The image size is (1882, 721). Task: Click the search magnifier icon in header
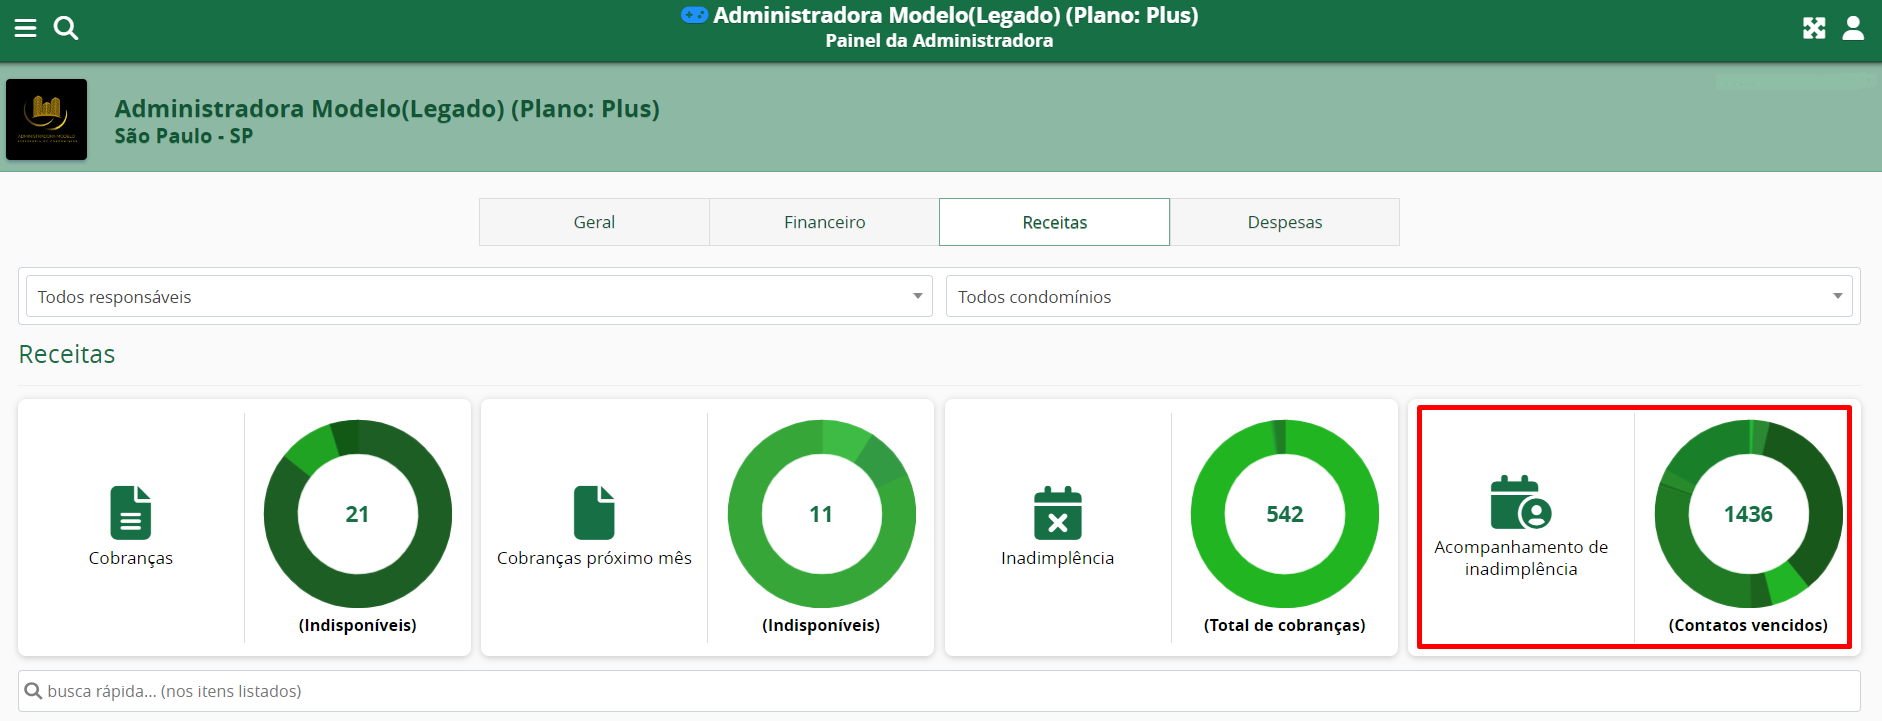click(x=66, y=28)
